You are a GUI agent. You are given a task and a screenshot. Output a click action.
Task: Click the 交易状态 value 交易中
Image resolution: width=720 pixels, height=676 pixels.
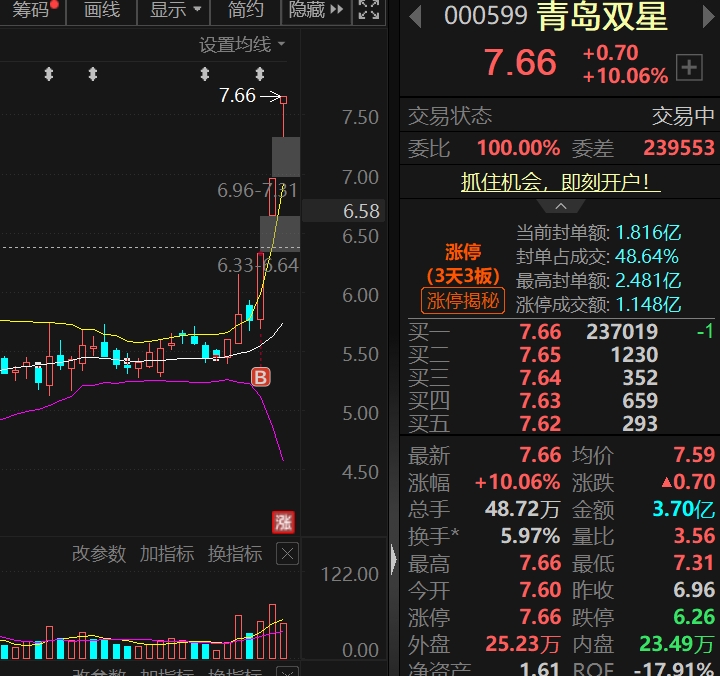(683, 116)
